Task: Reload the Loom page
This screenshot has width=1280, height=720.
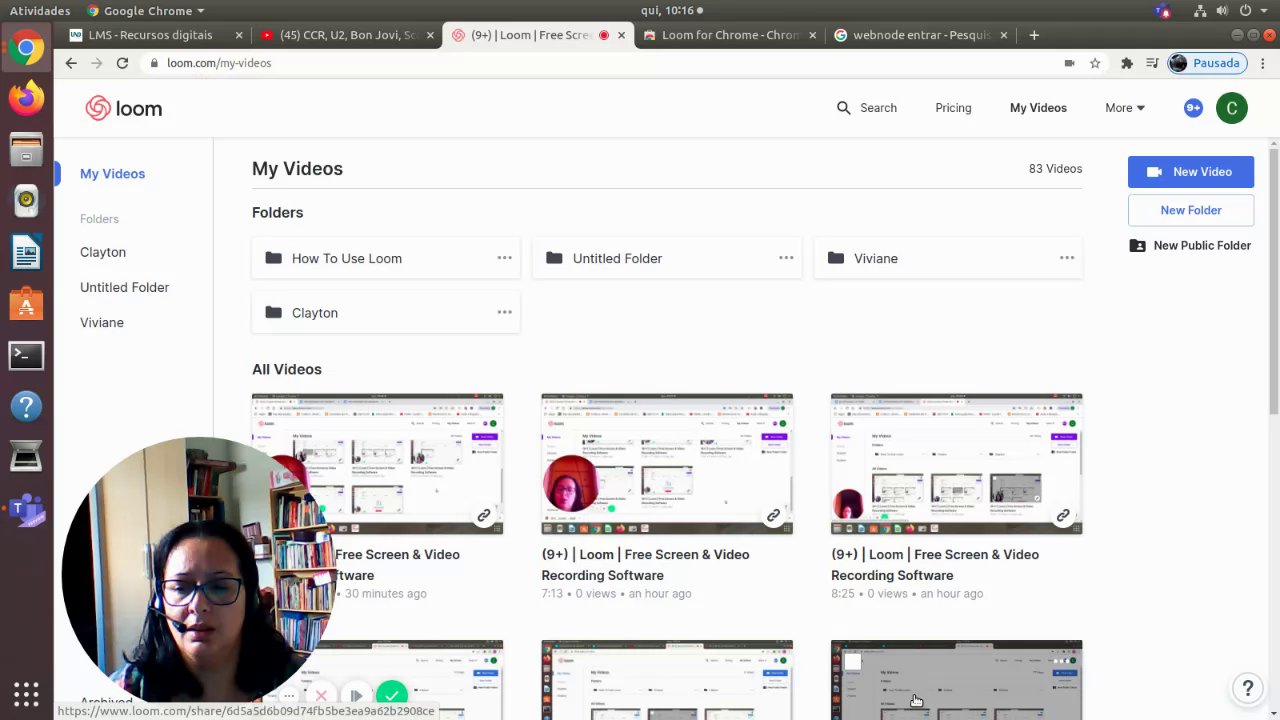Action: (x=122, y=63)
